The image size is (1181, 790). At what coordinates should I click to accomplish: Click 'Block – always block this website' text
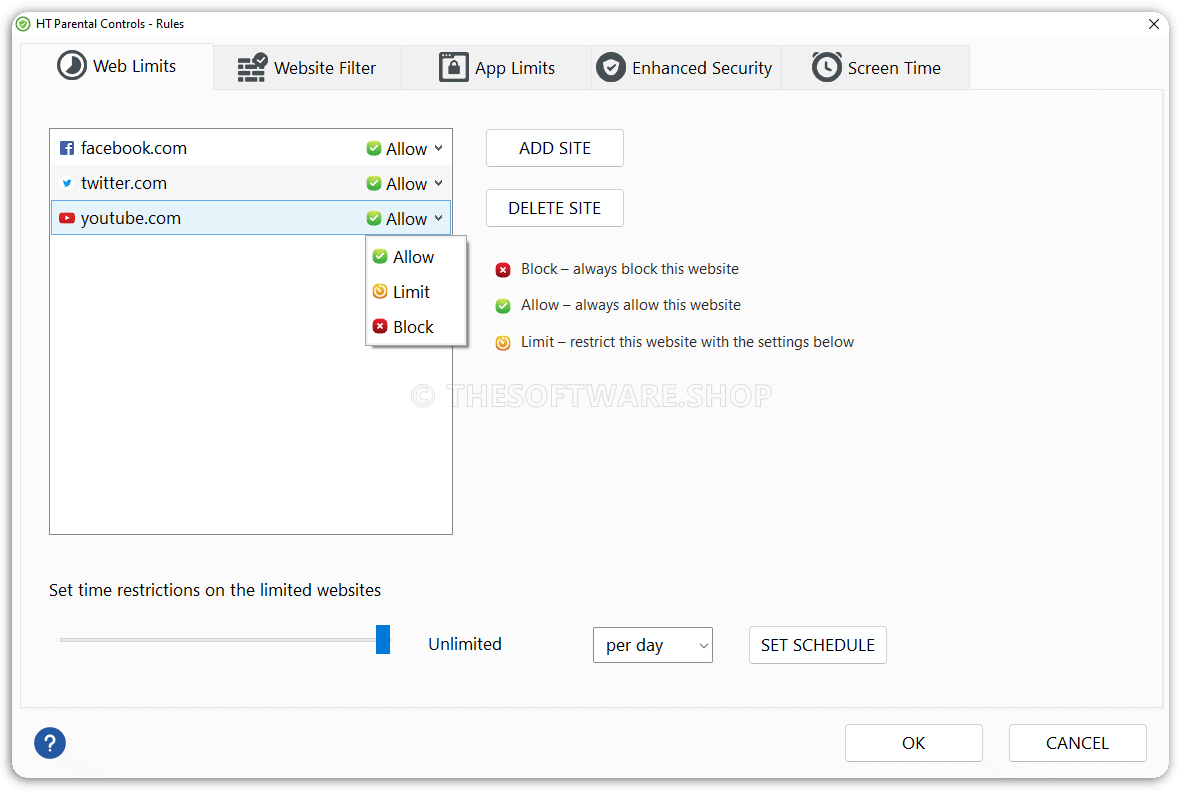(x=630, y=270)
